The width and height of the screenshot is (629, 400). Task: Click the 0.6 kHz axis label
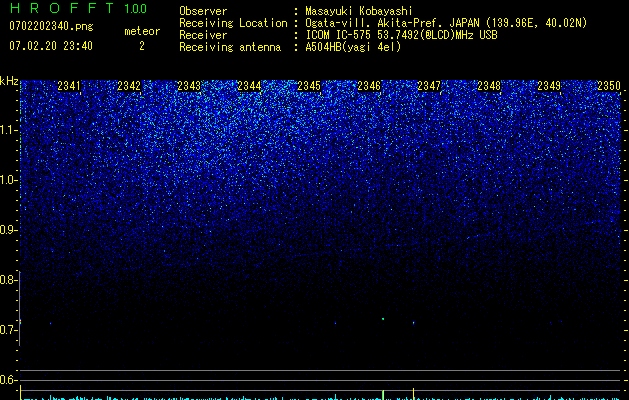coord(8,380)
